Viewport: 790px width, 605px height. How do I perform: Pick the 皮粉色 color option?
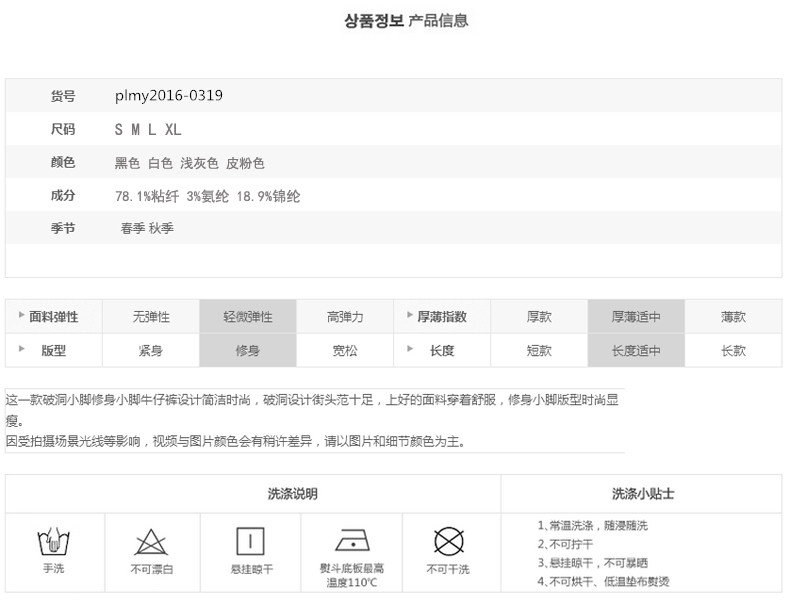click(x=245, y=163)
